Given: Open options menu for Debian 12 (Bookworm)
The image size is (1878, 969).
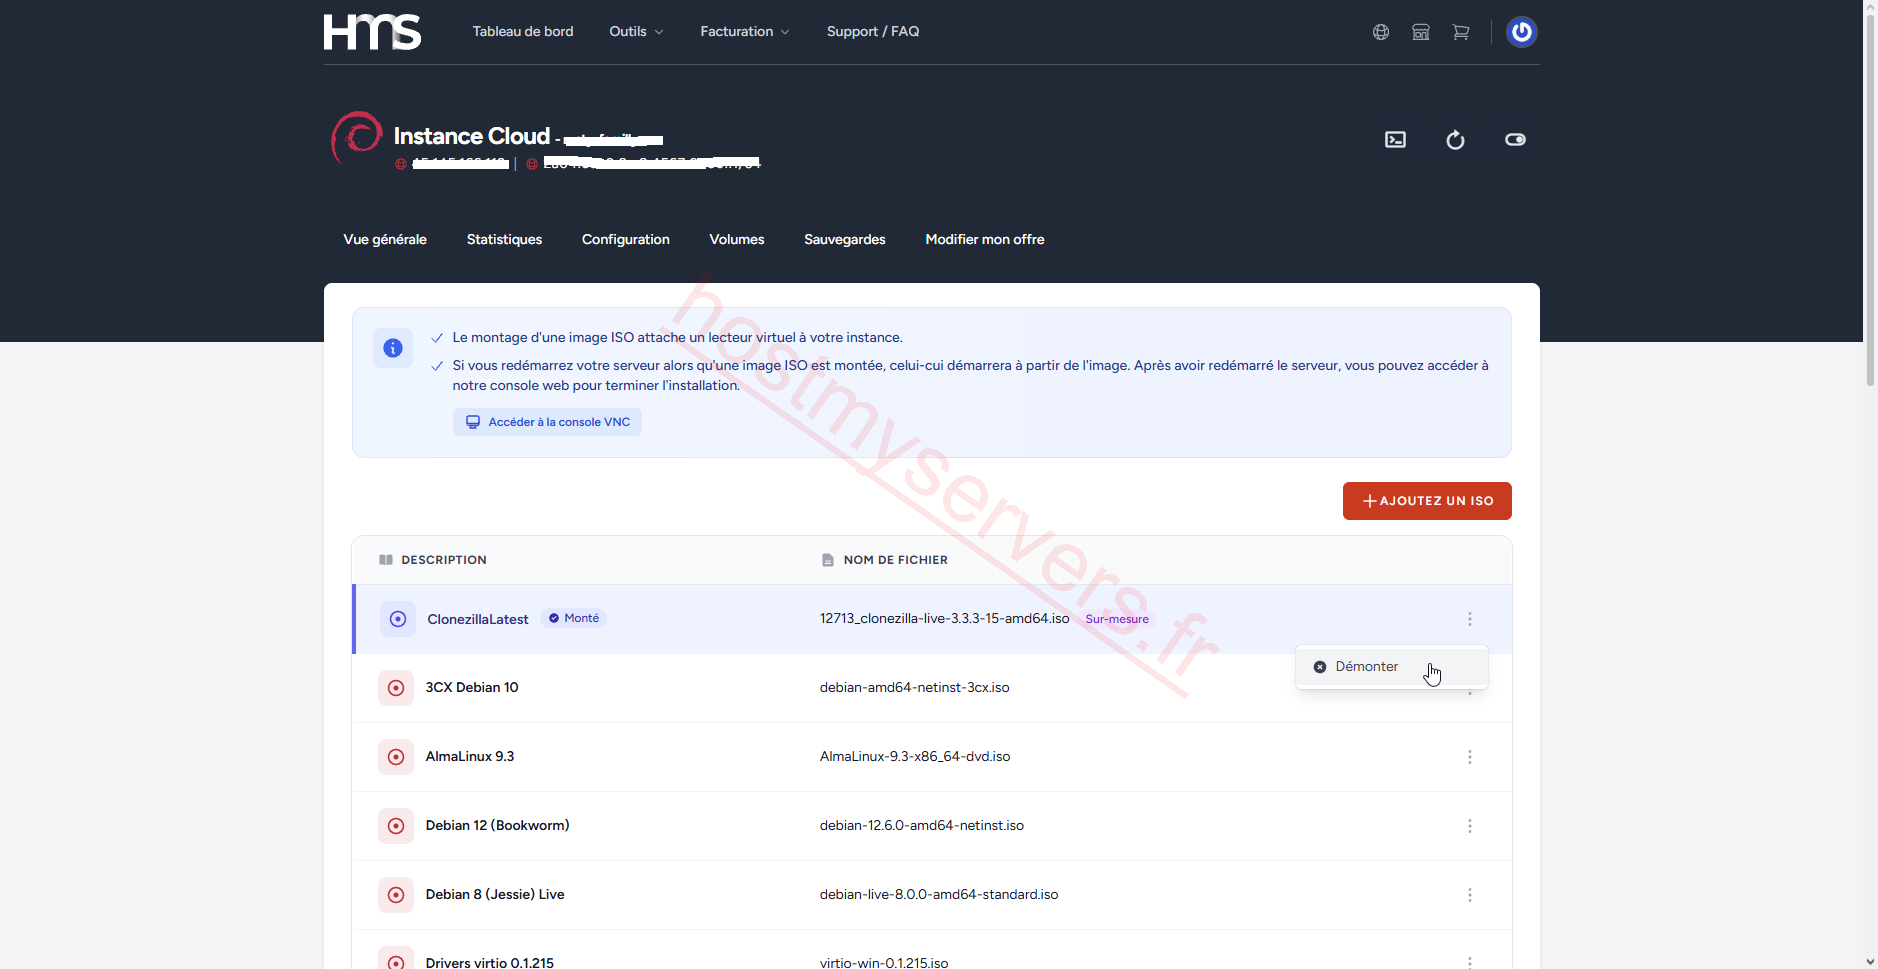Looking at the screenshot, I should coord(1469,826).
